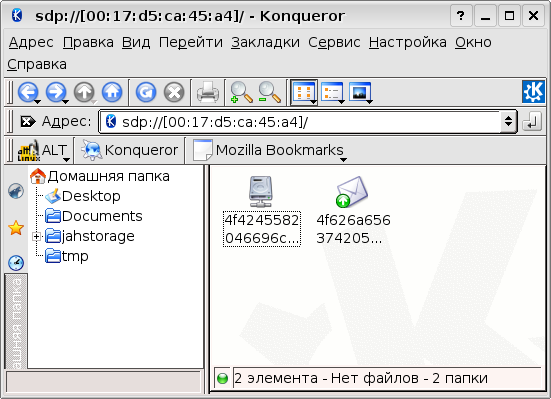Open the Окно menu

coord(473,42)
